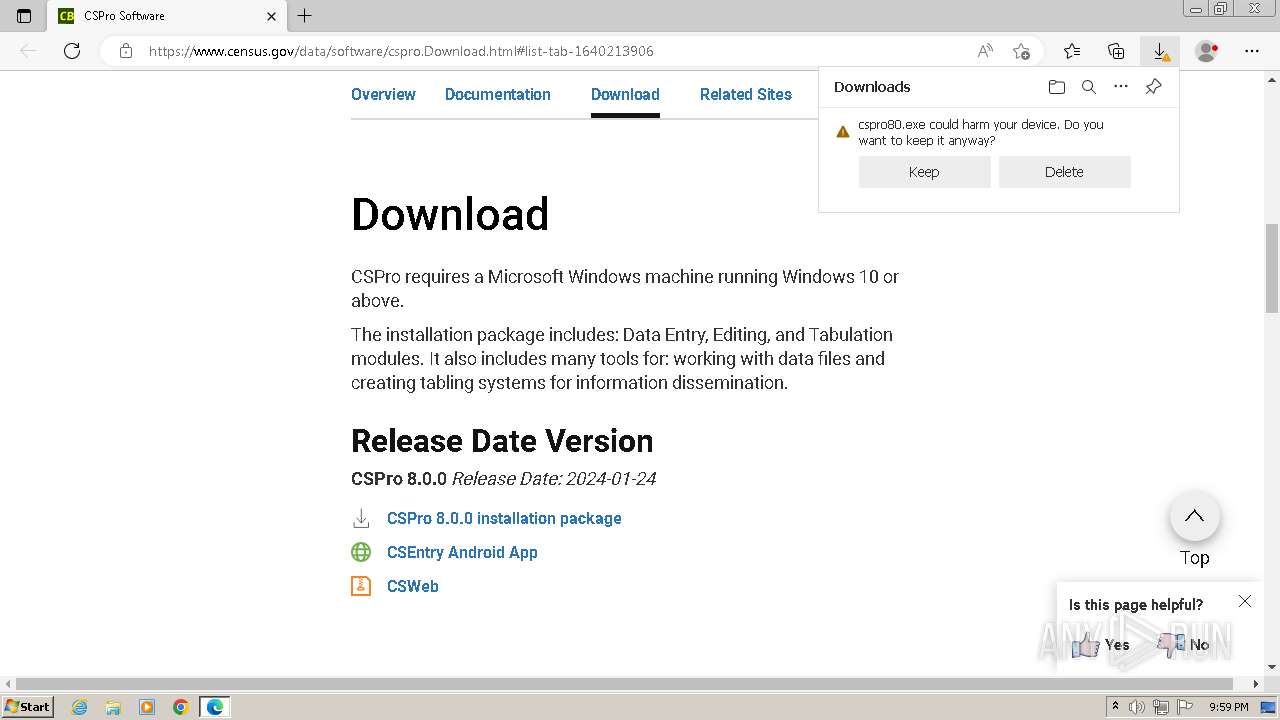Answer No with thumbs down

point(1183,645)
